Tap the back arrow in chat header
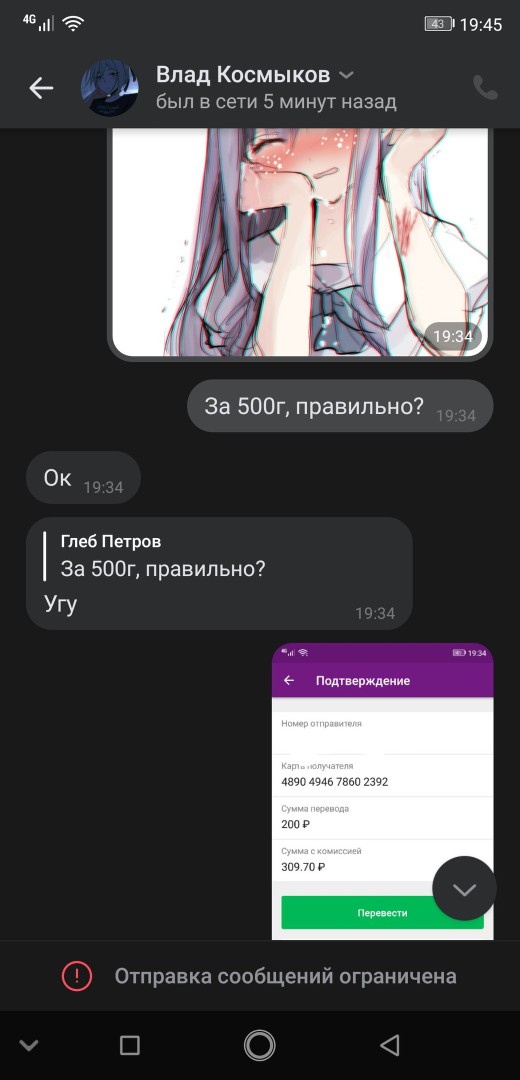 pos(41,88)
